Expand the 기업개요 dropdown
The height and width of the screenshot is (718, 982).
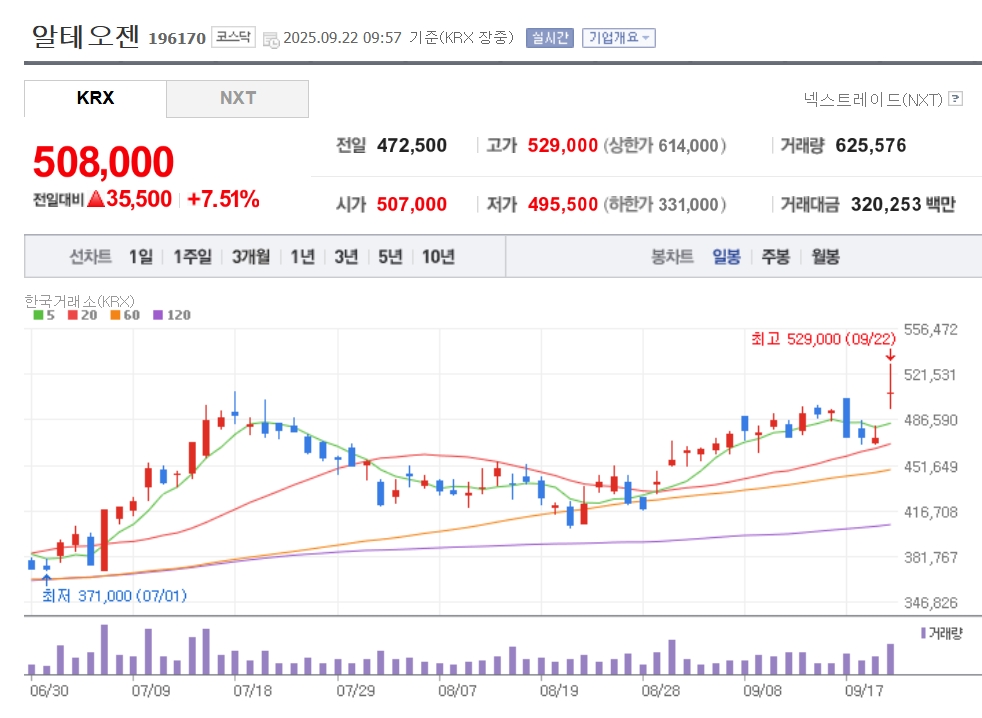click(x=618, y=38)
